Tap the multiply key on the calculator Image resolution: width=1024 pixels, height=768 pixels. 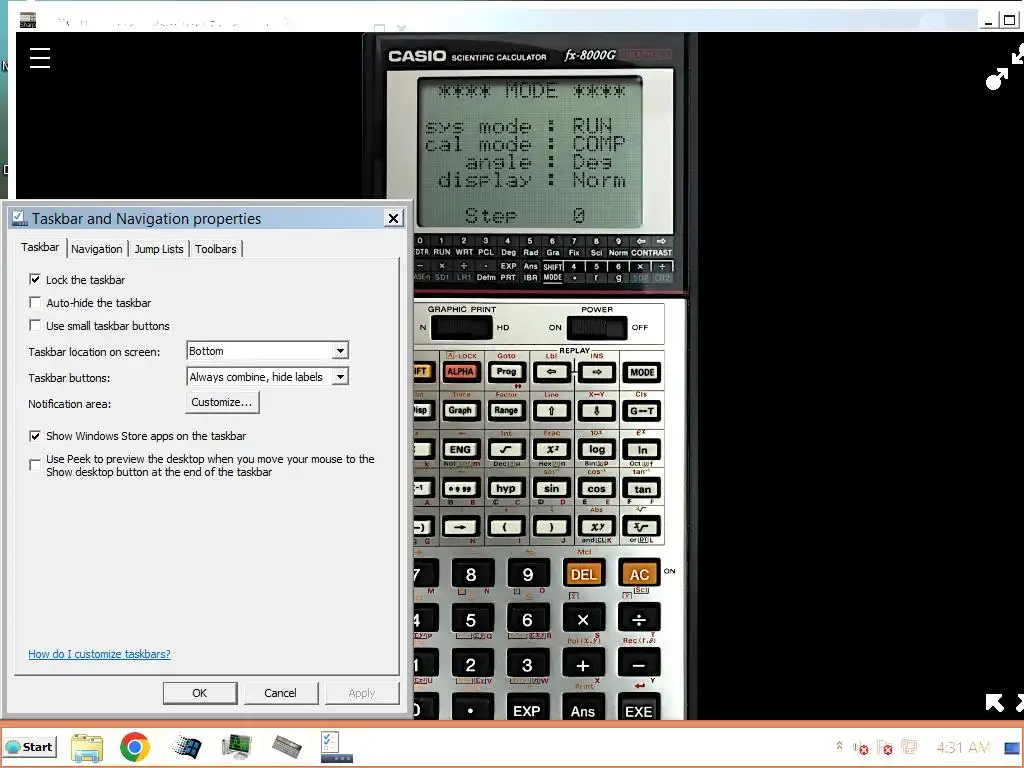pos(583,619)
